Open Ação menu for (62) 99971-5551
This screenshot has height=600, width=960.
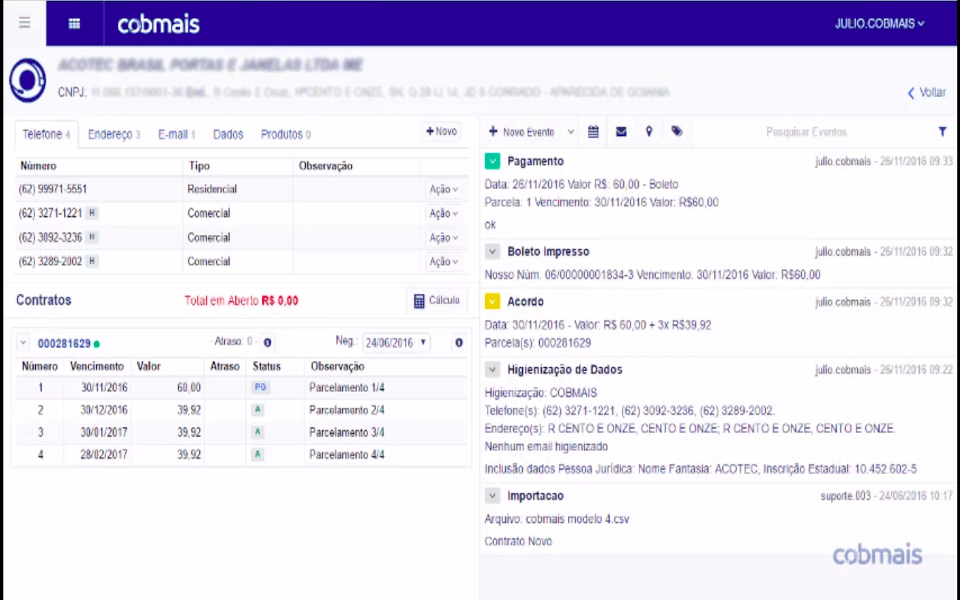click(443, 189)
